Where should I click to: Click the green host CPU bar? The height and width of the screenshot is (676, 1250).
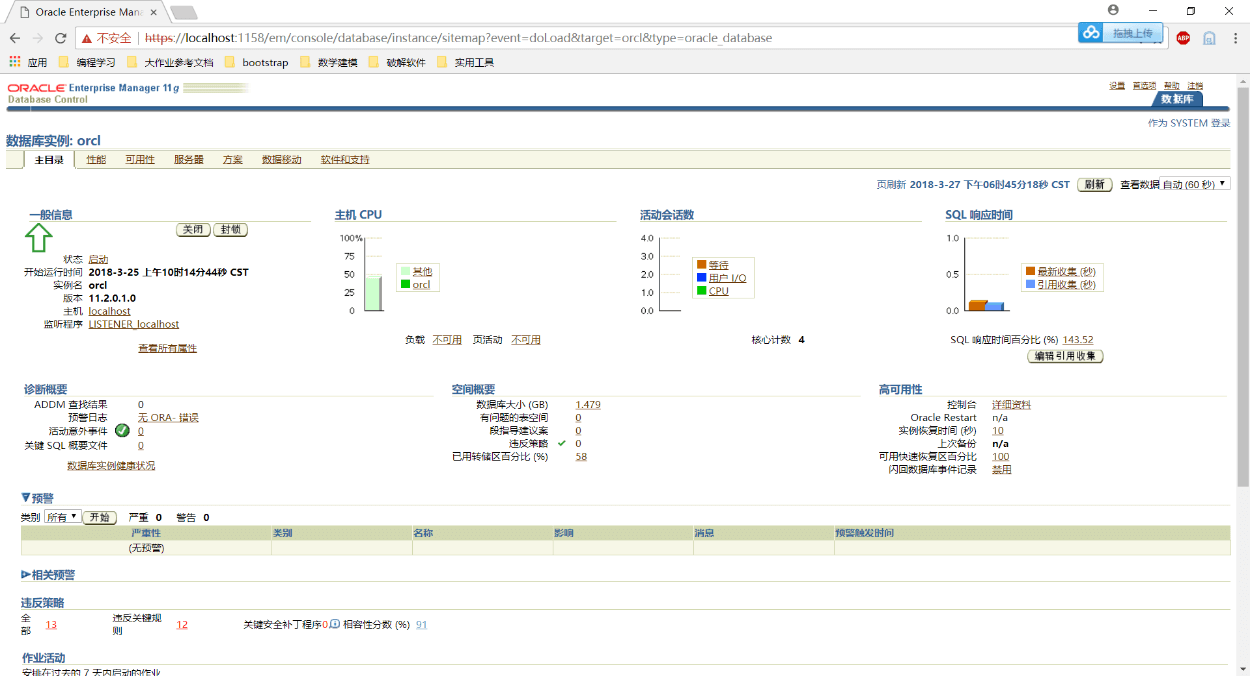372,294
